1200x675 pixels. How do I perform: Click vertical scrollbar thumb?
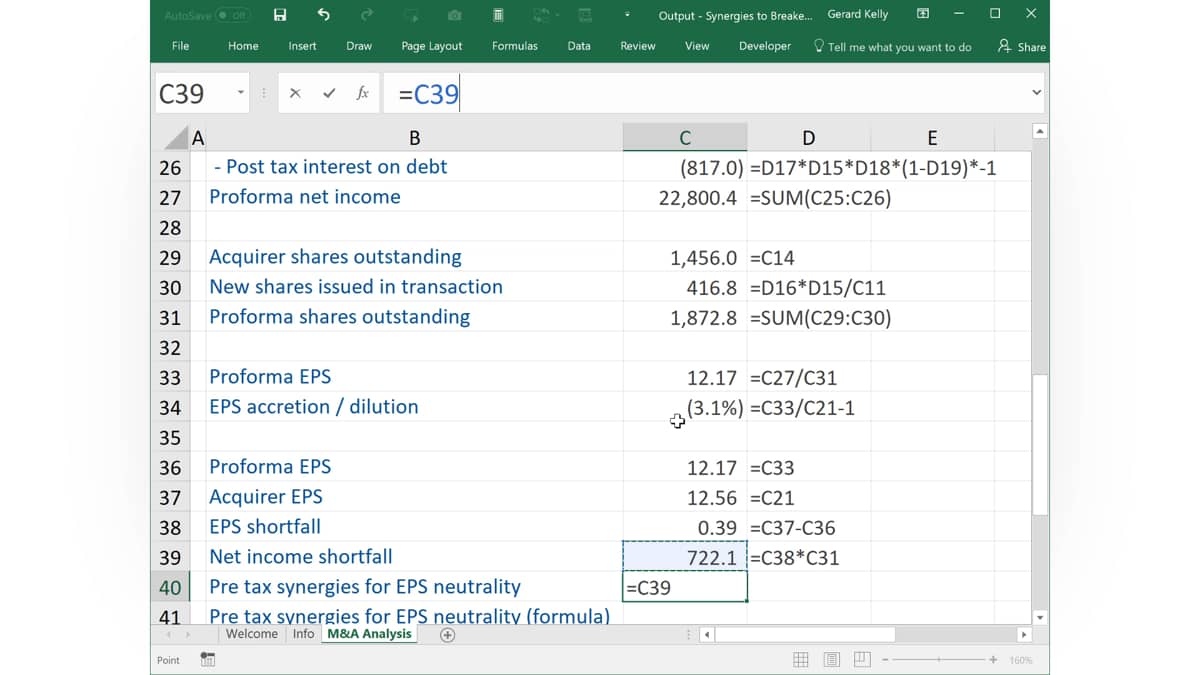pos(1040,445)
